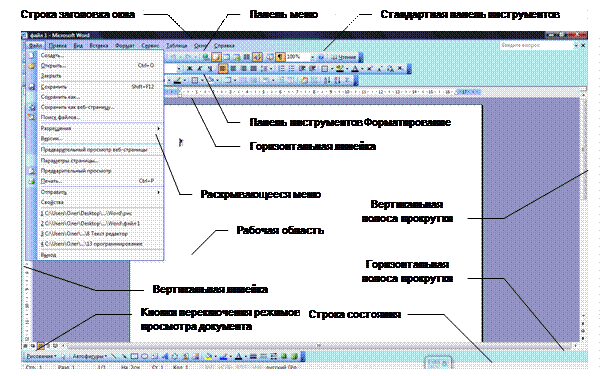Screen dimensions: 612x376
Task: Choose Сохранить как веб-страницу...
Action: pos(96,107)
